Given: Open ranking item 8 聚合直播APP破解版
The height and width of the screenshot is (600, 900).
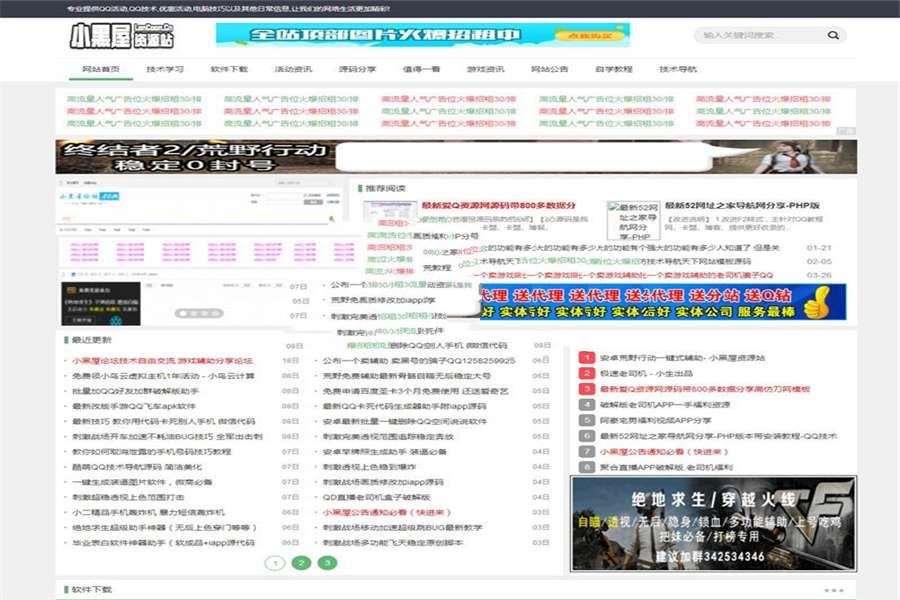Looking at the screenshot, I should (666, 467).
